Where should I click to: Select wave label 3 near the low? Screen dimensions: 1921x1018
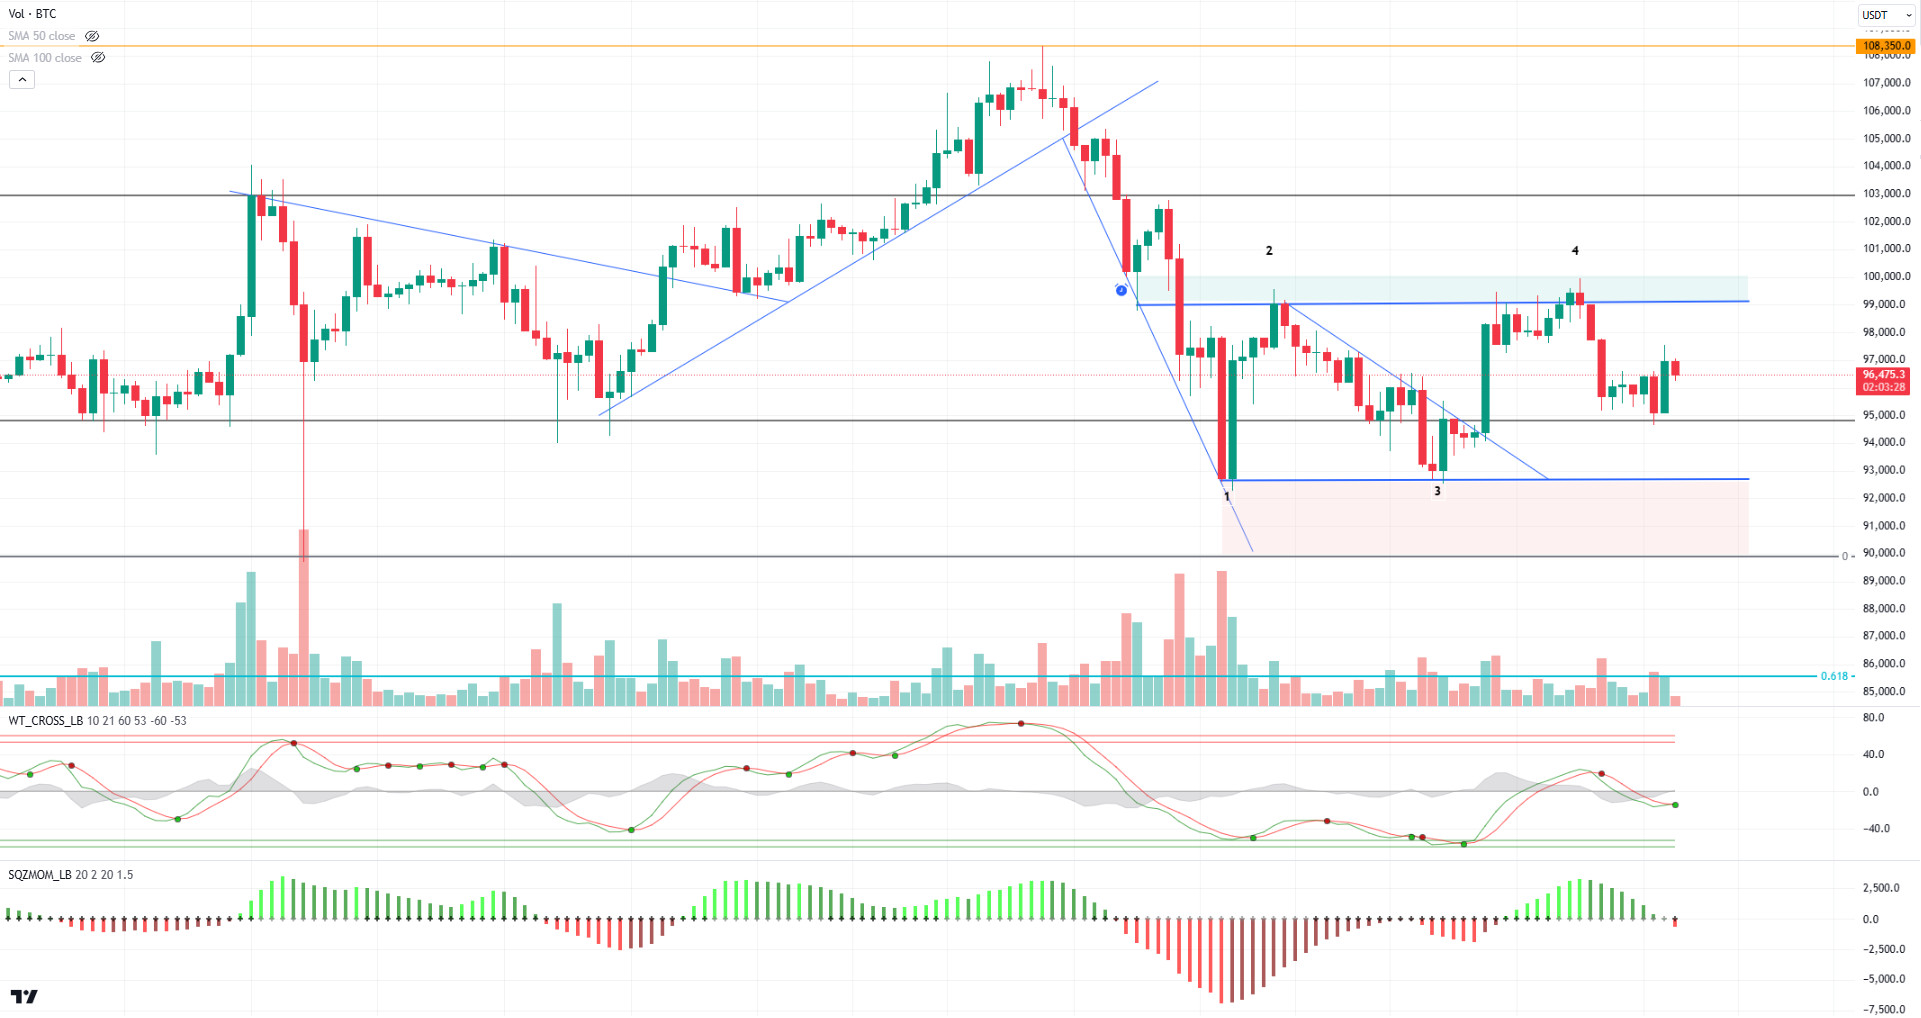(x=1438, y=492)
